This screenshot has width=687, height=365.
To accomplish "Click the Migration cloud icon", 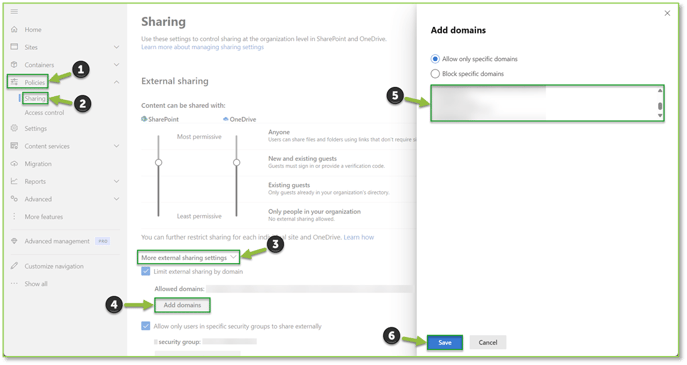I will point(14,163).
